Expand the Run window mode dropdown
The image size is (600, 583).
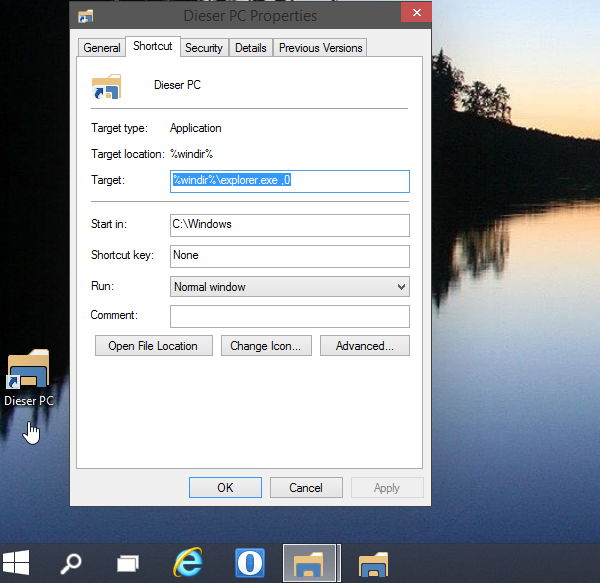pyautogui.click(x=290, y=287)
